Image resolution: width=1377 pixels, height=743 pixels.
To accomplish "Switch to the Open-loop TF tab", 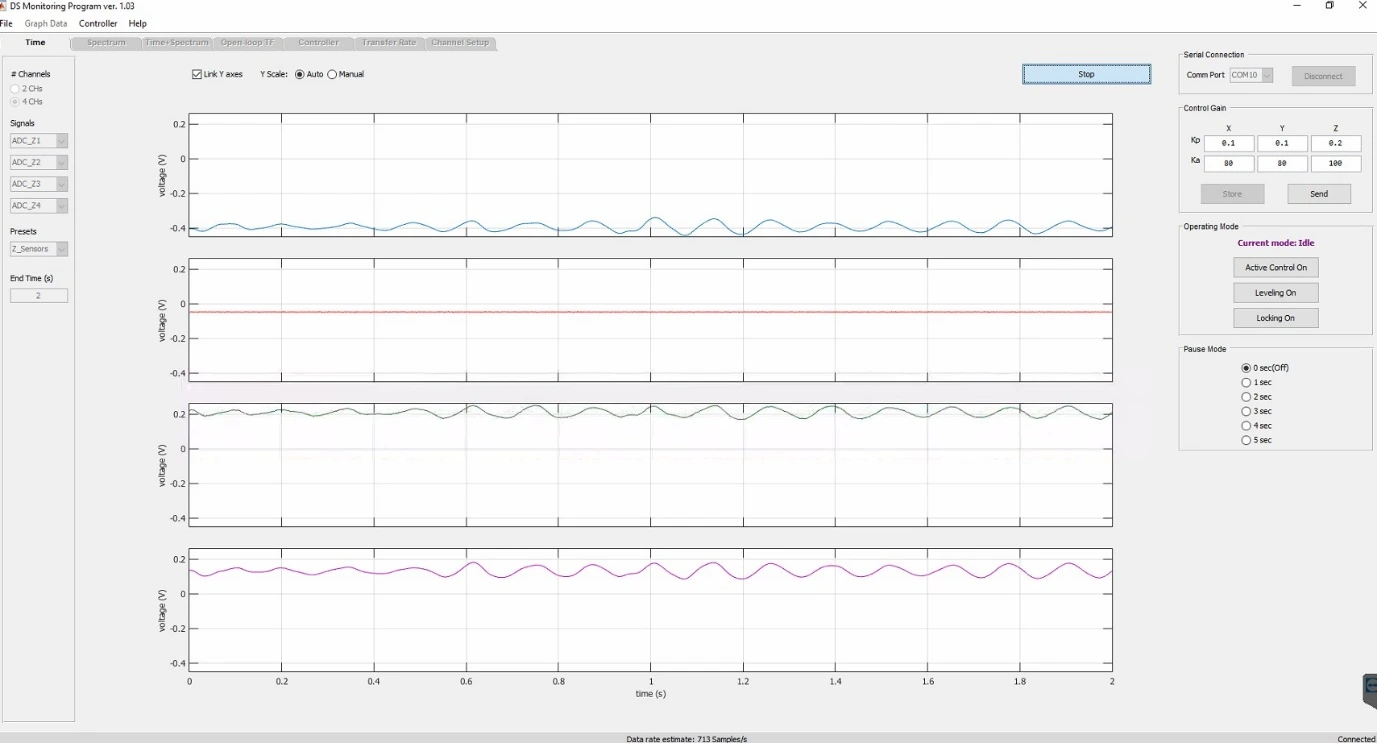I will coord(247,43).
